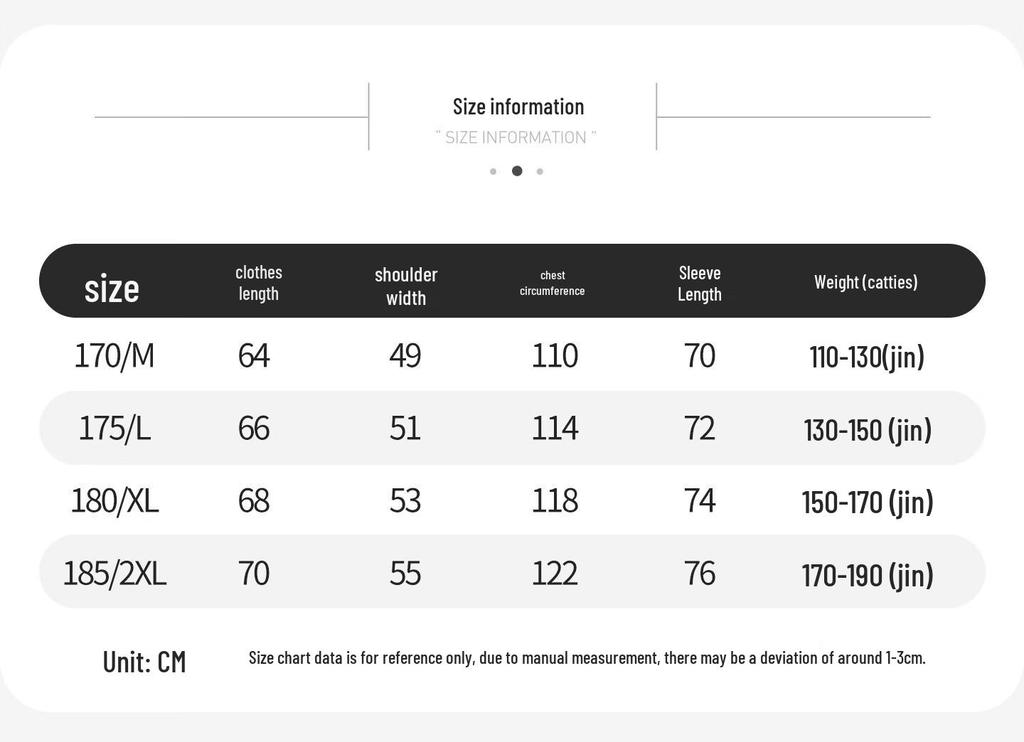Viewport: 1024px width, 742px height.
Task: Select the 180/XL size row label
Action: [115, 501]
